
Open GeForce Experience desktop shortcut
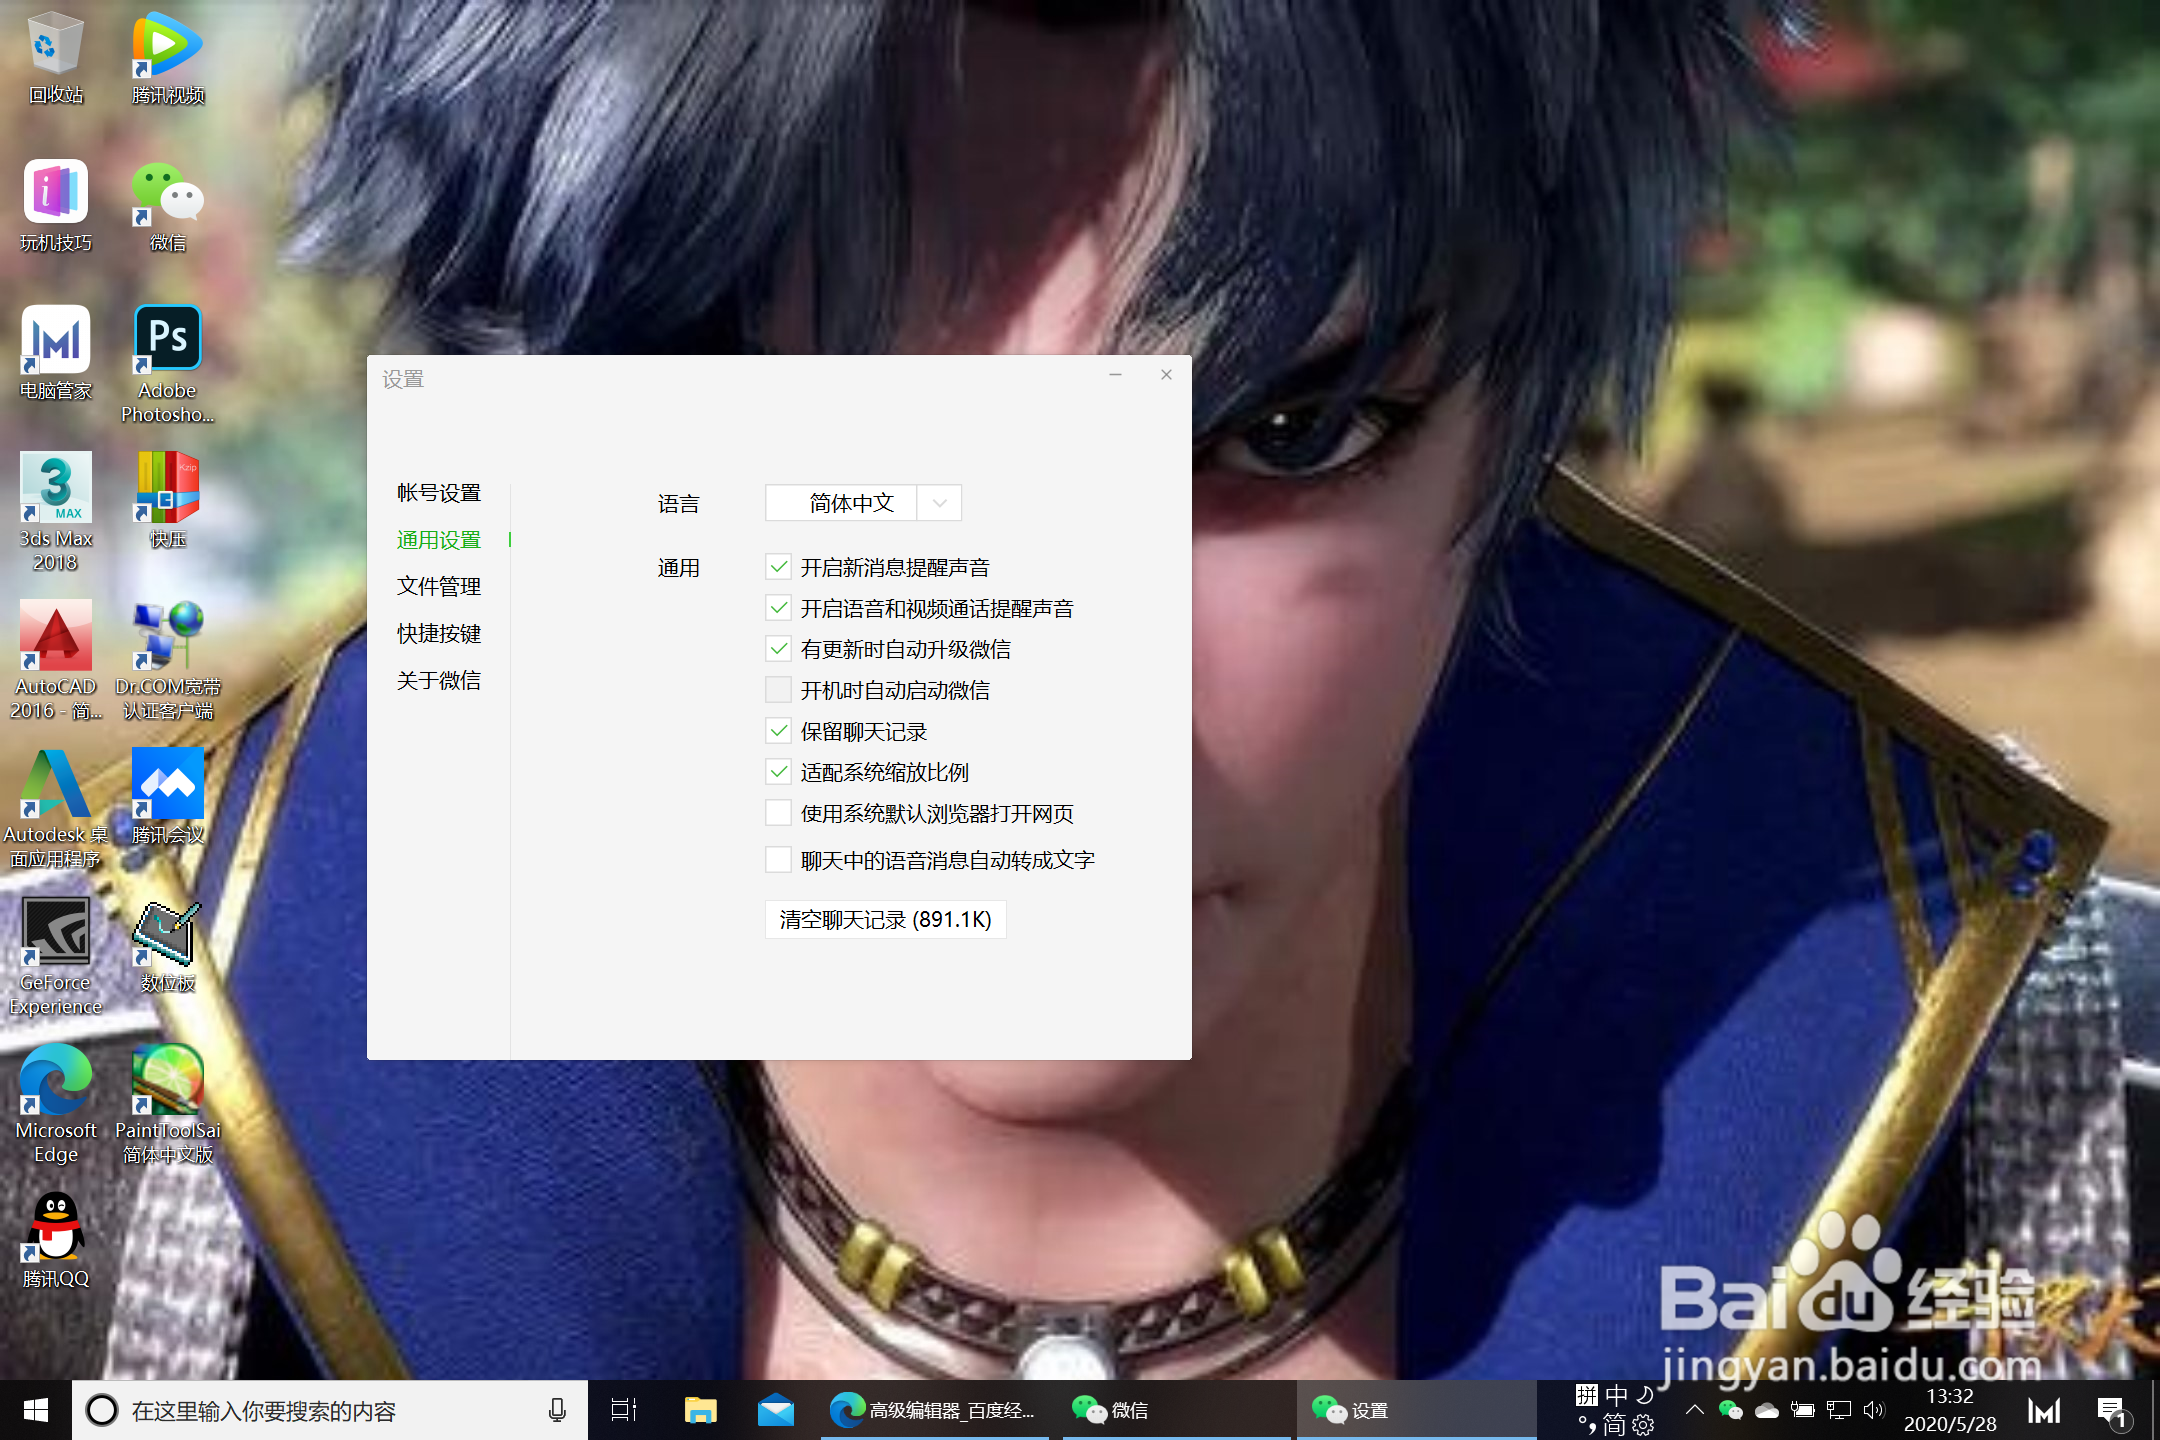(55, 956)
